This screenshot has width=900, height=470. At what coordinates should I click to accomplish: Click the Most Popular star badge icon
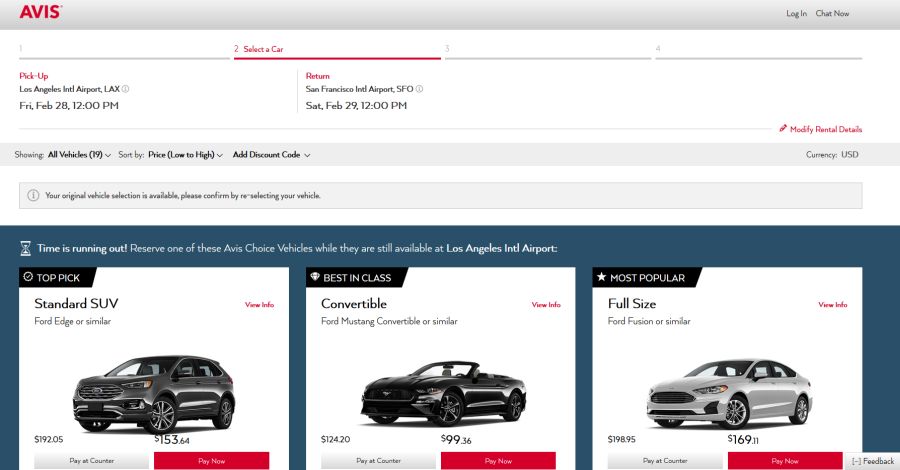click(x=601, y=277)
